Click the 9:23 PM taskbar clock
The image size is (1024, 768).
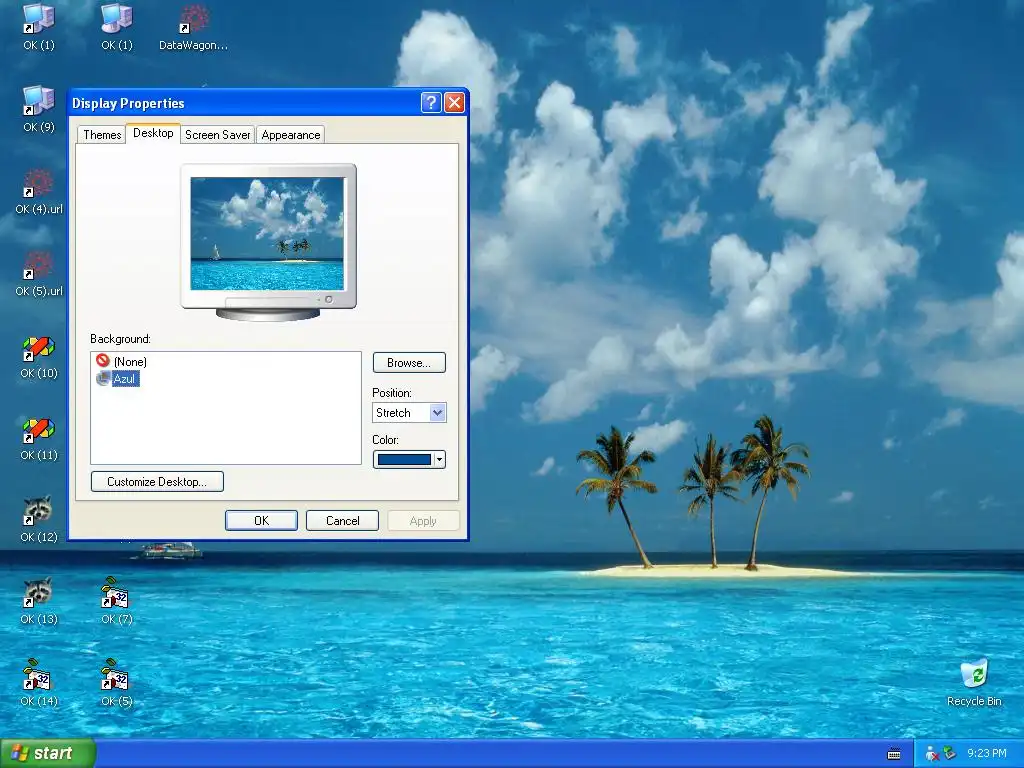(x=986, y=754)
